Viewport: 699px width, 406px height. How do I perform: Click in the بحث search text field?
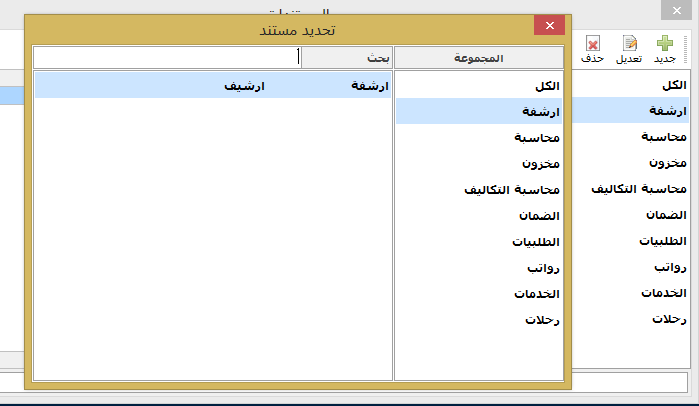tap(167, 57)
